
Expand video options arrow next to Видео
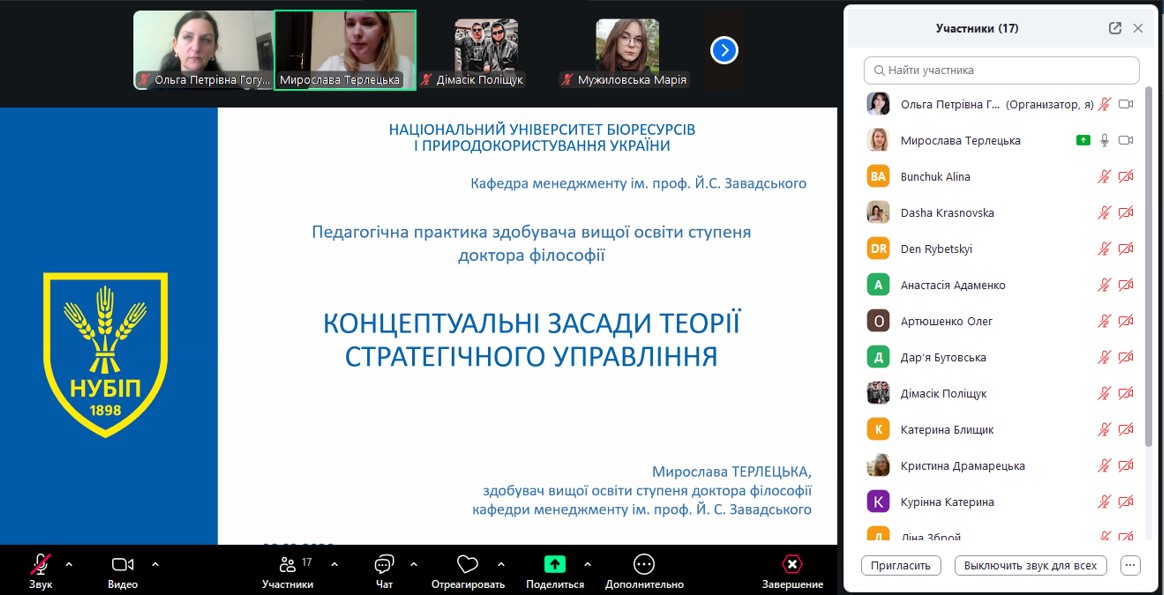click(x=155, y=564)
